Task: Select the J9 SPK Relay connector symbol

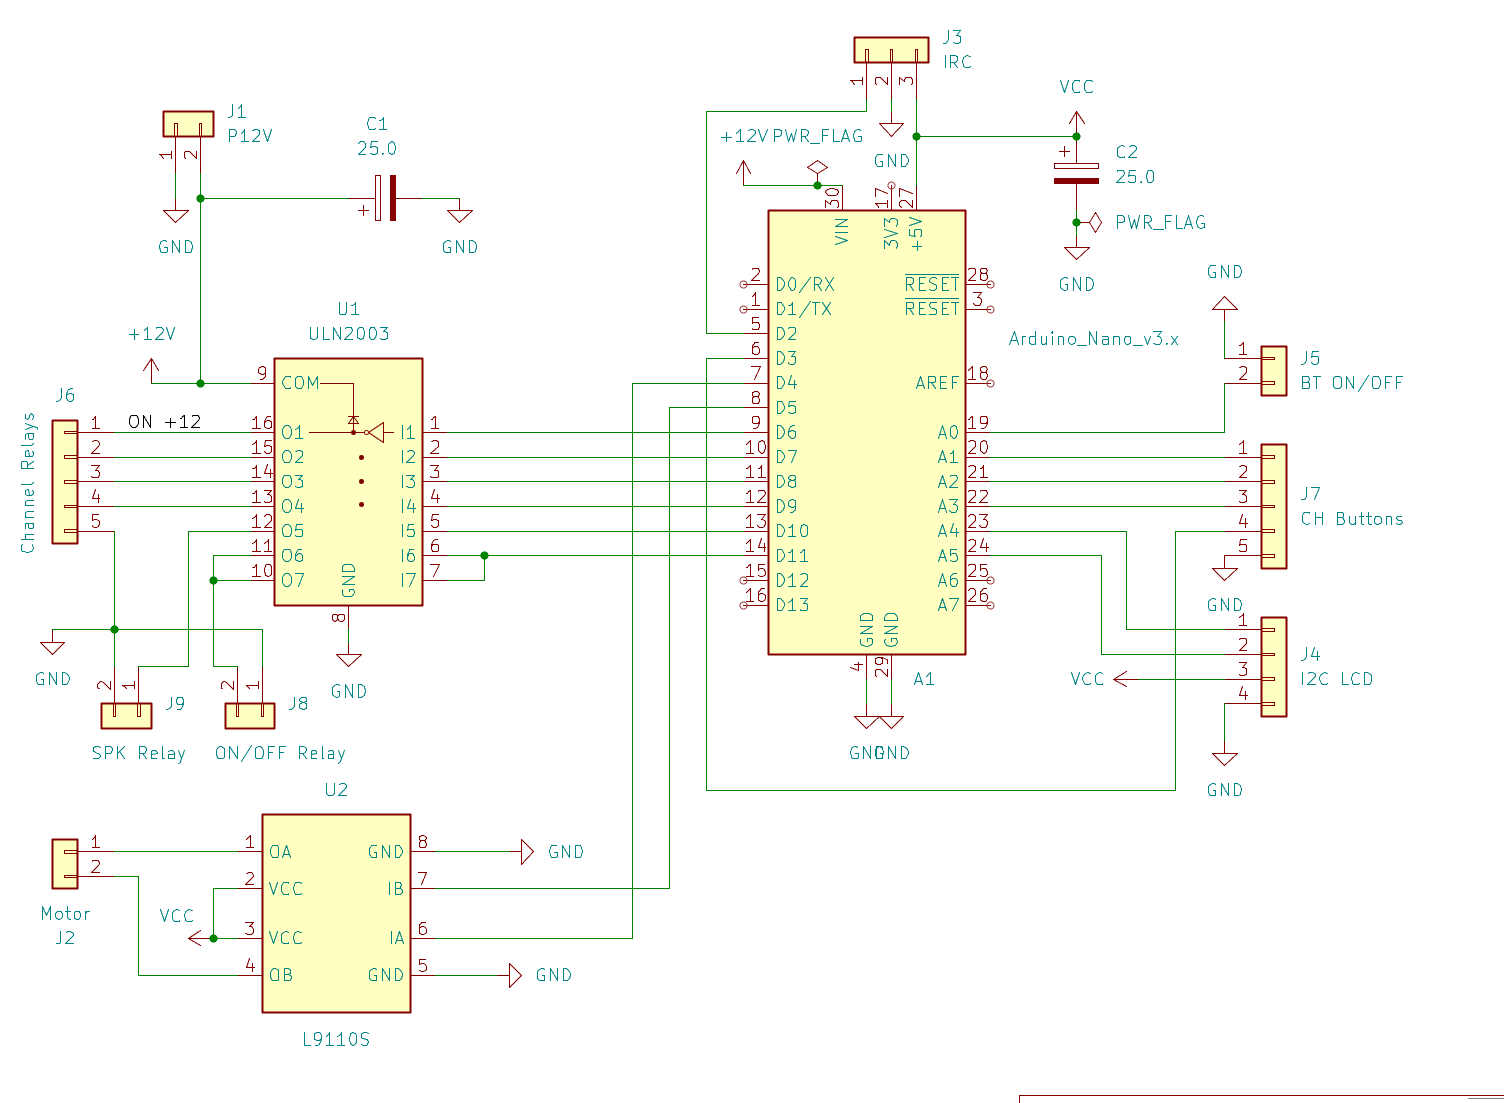Action: tap(126, 715)
